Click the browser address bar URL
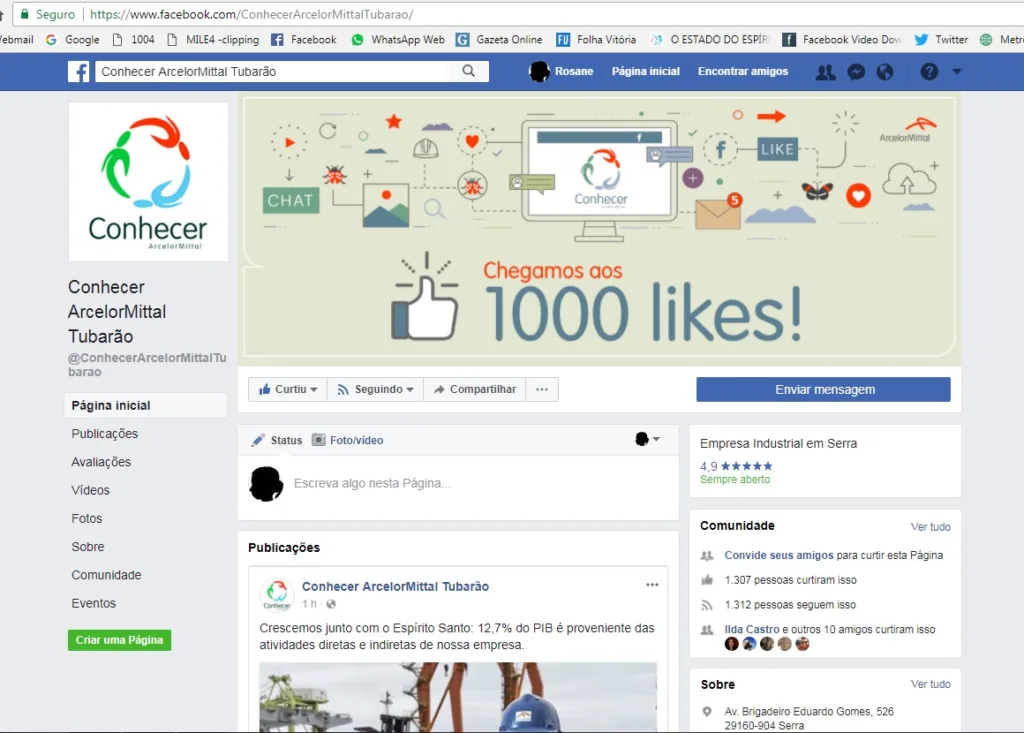Screen dimensions: 1024x733 tap(251, 14)
